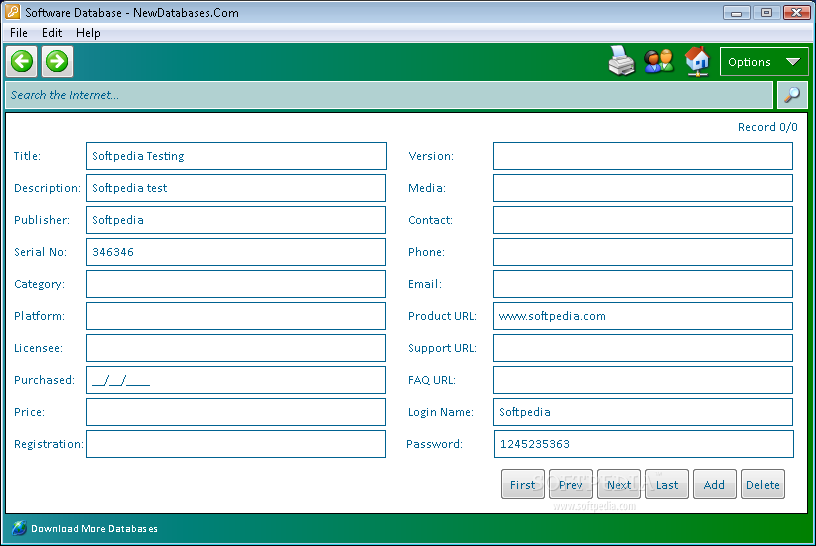Open the File menu
Screen dimensions: 816x546
pos(19,33)
